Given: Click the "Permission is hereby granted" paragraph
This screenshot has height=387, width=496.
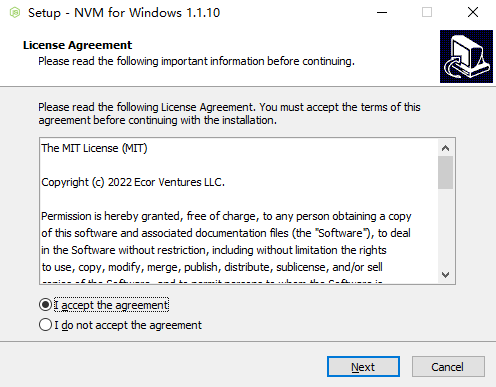Looking at the screenshot, I should 226,242.
